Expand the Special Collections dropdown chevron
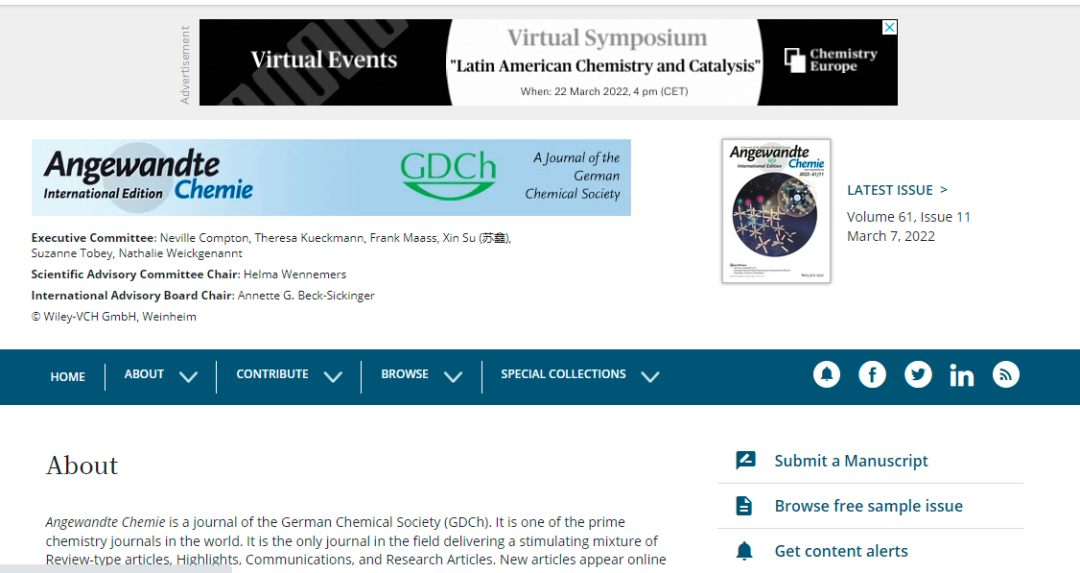The image size is (1080, 573). point(650,377)
